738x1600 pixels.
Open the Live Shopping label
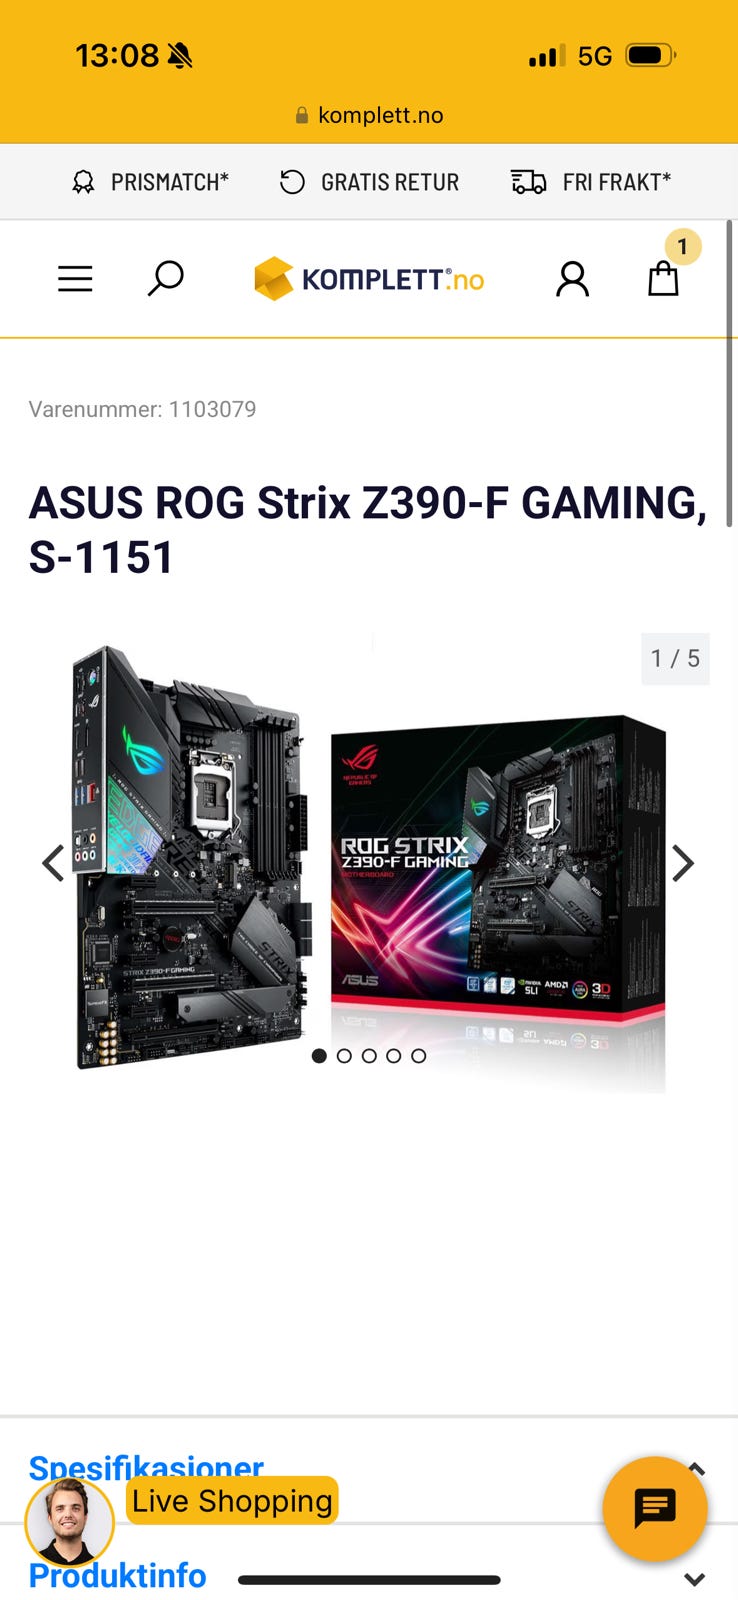(x=232, y=1500)
